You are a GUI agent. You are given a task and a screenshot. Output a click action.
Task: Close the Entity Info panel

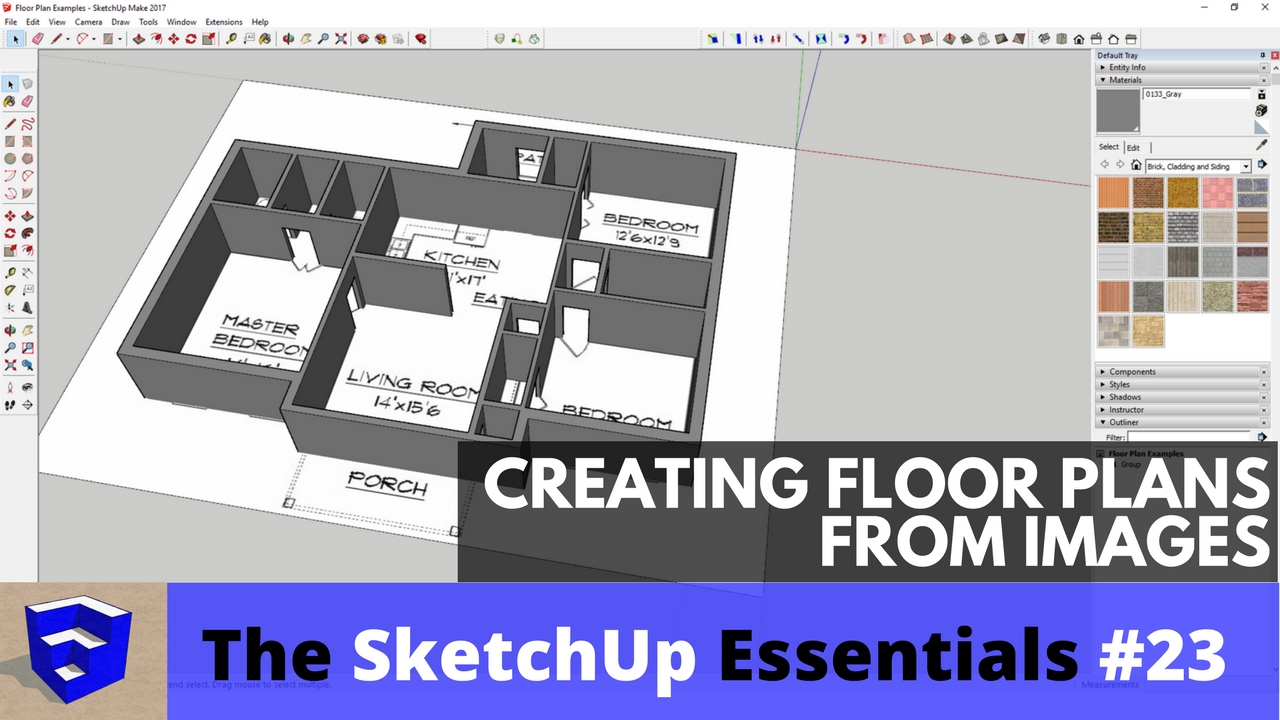(1264, 68)
